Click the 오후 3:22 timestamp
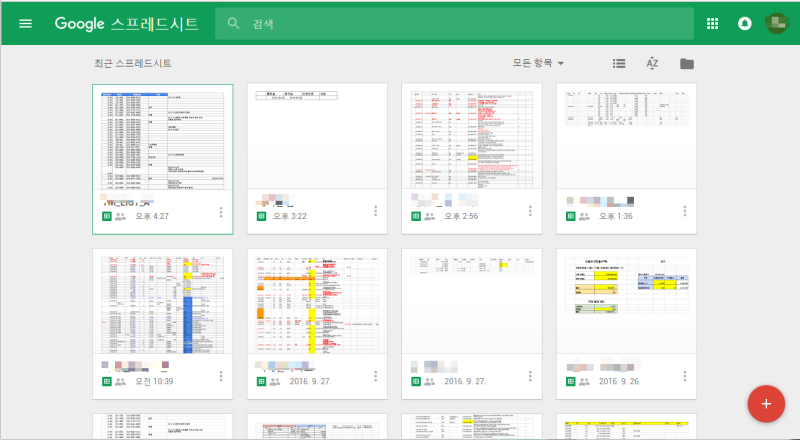 pos(290,216)
